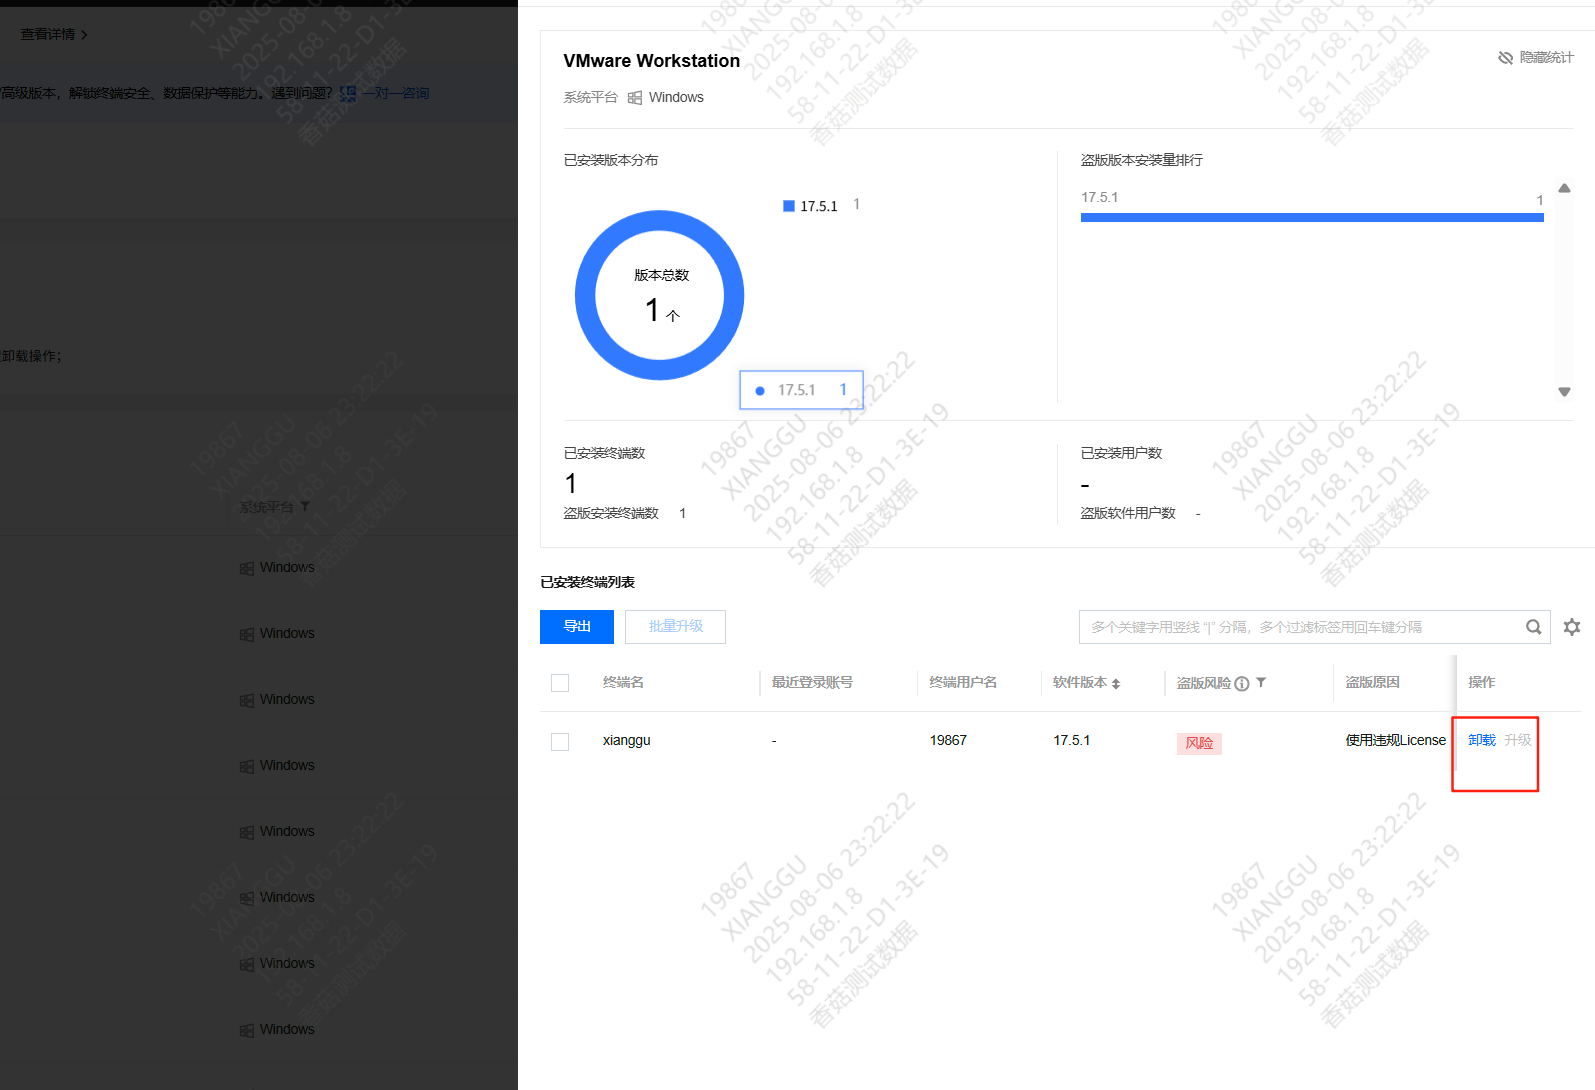The width and height of the screenshot is (1595, 1090).
Task: Click the 使用违规License cell
Action: [x=1396, y=740]
